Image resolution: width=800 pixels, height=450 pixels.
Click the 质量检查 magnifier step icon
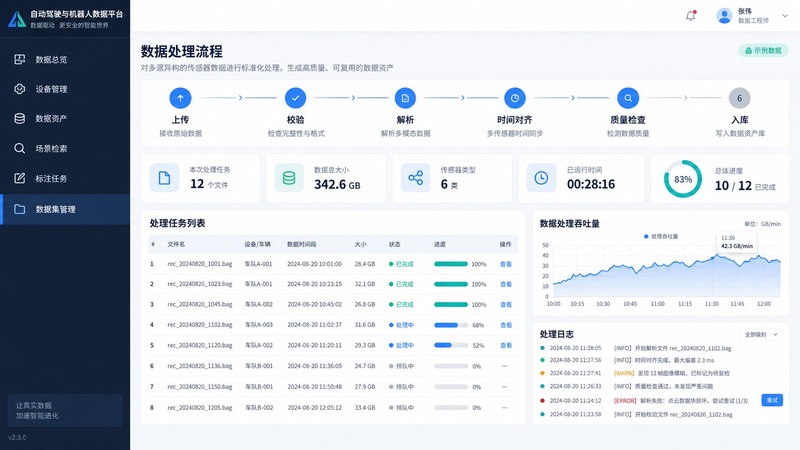pos(628,98)
